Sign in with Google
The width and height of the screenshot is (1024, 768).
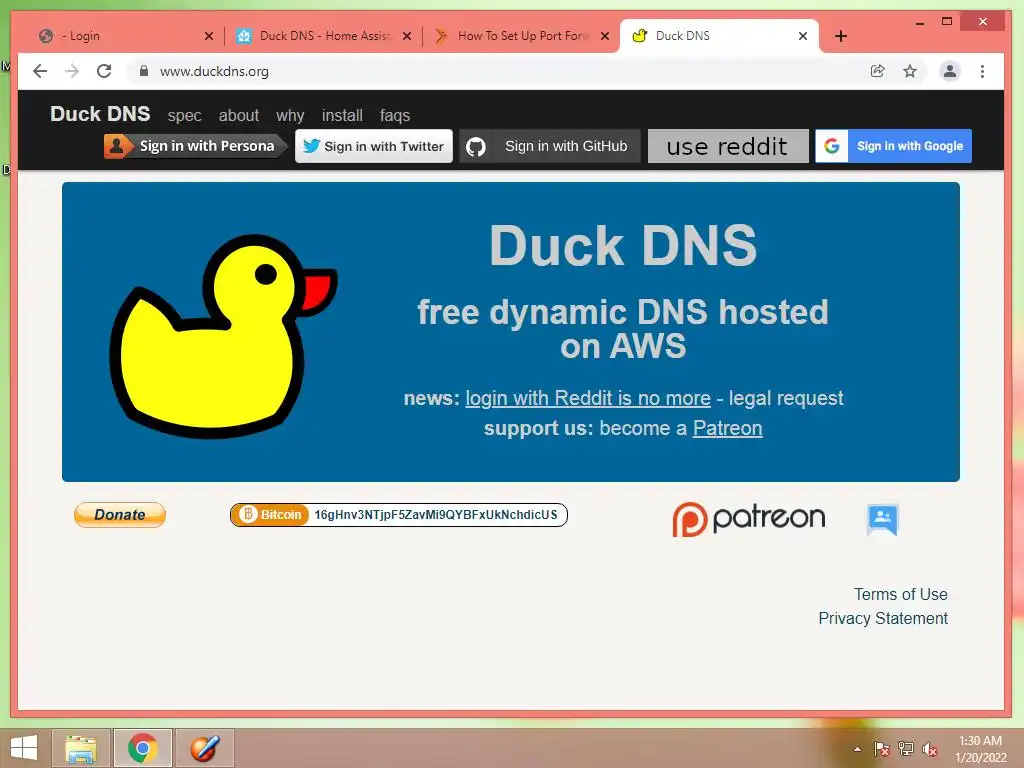coord(893,146)
